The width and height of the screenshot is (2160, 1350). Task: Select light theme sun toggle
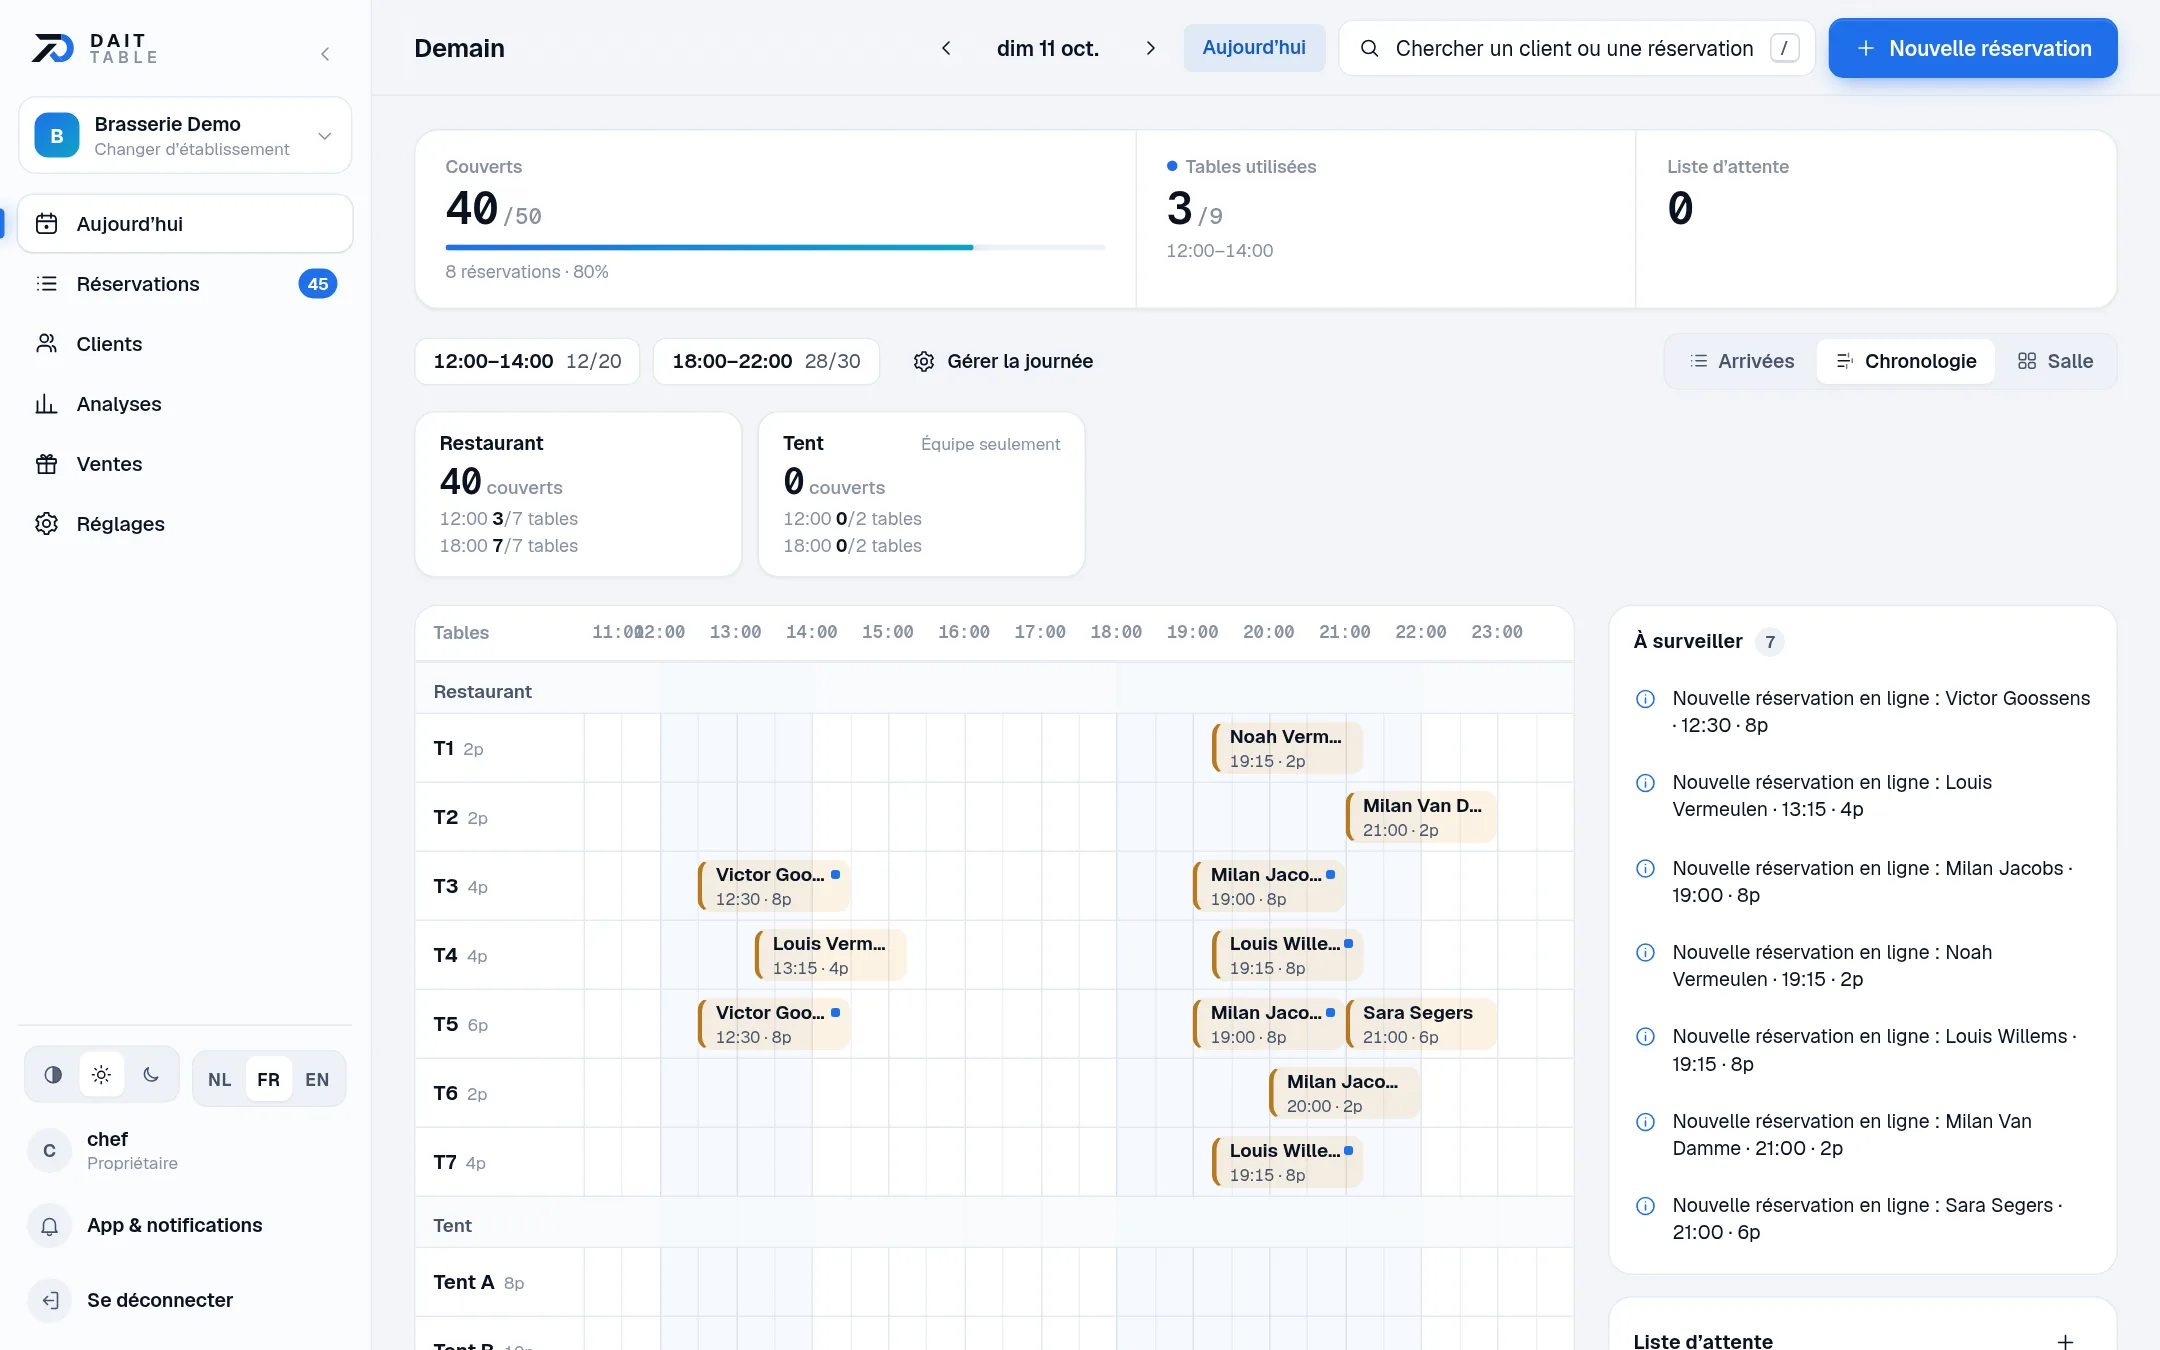(101, 1075)
